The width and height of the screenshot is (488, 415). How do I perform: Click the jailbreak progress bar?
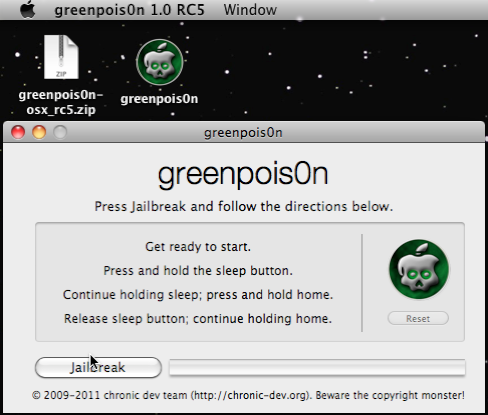[317, 367]
